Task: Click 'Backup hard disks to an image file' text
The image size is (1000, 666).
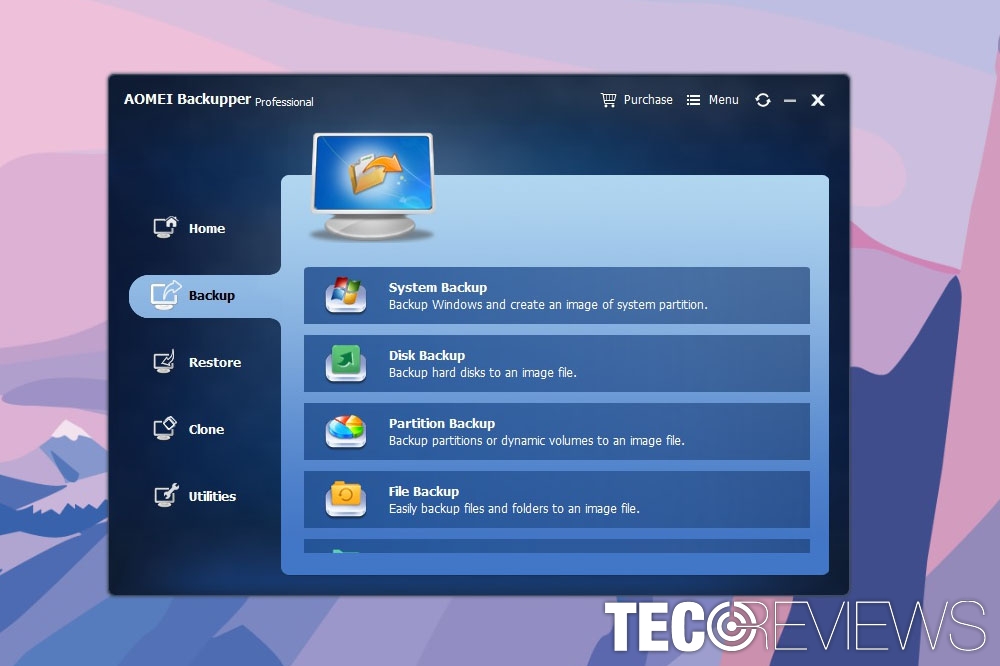Action: coord(482,373)
